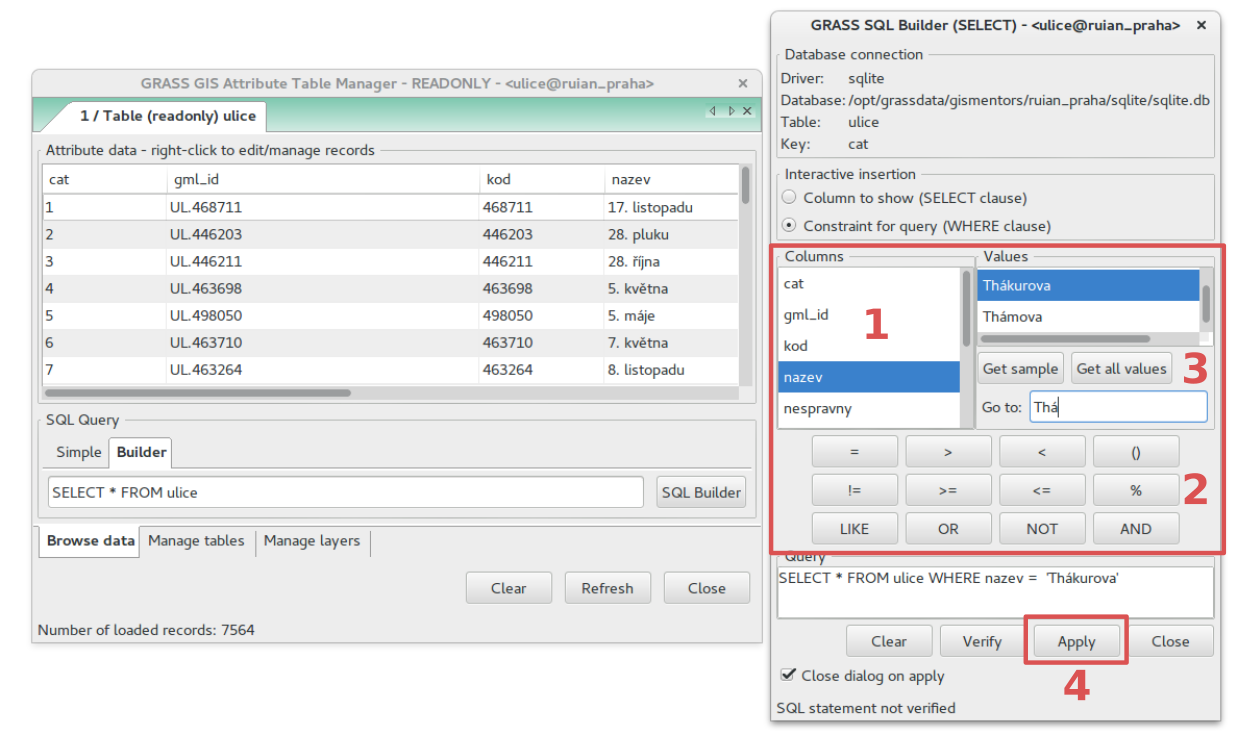Click the Verify button
This screenshot has height=735, width=1238.
[982, 642]
